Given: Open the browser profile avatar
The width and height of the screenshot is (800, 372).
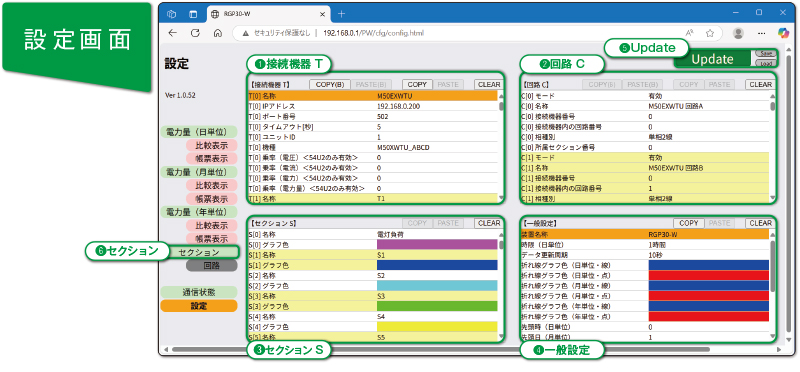Looking at the screenshot, I should pos(738,33).
